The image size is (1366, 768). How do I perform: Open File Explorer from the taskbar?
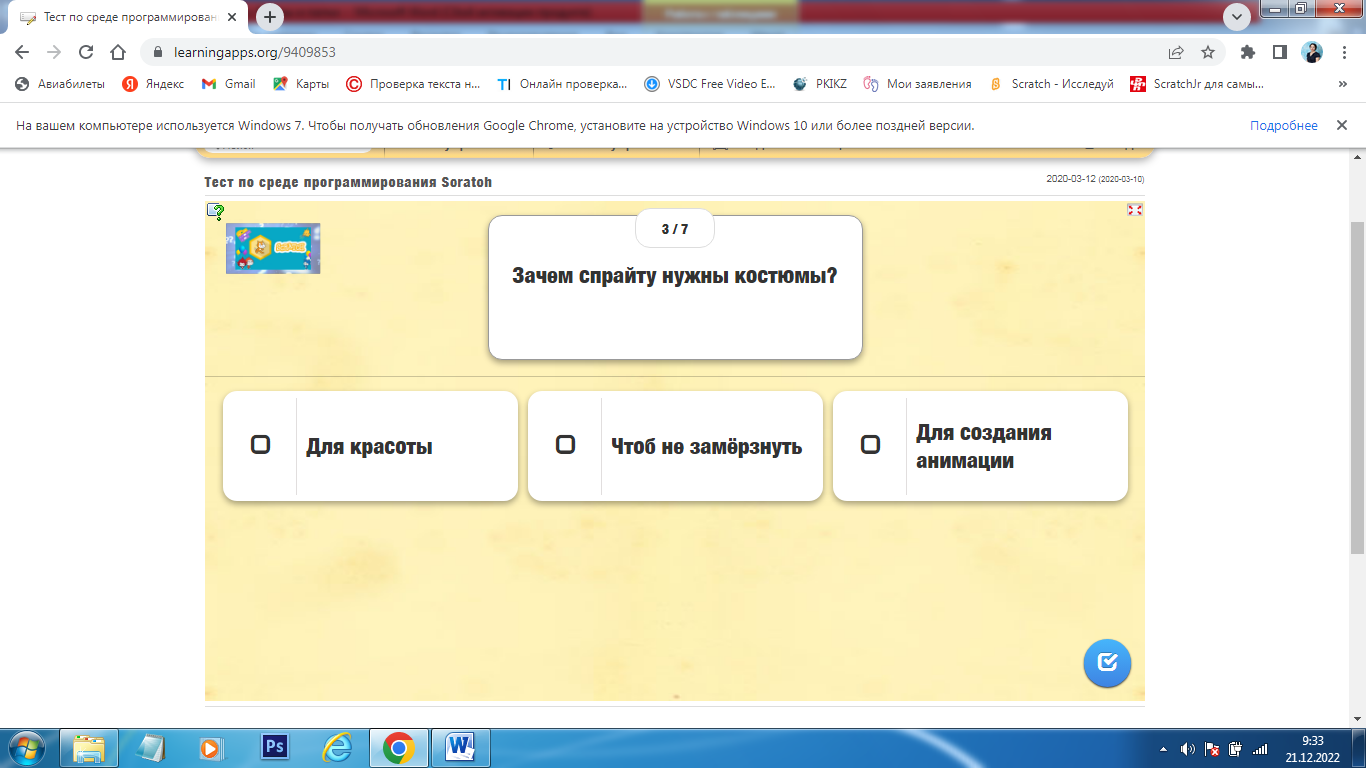pyautogui.click(x=89, y=748)
